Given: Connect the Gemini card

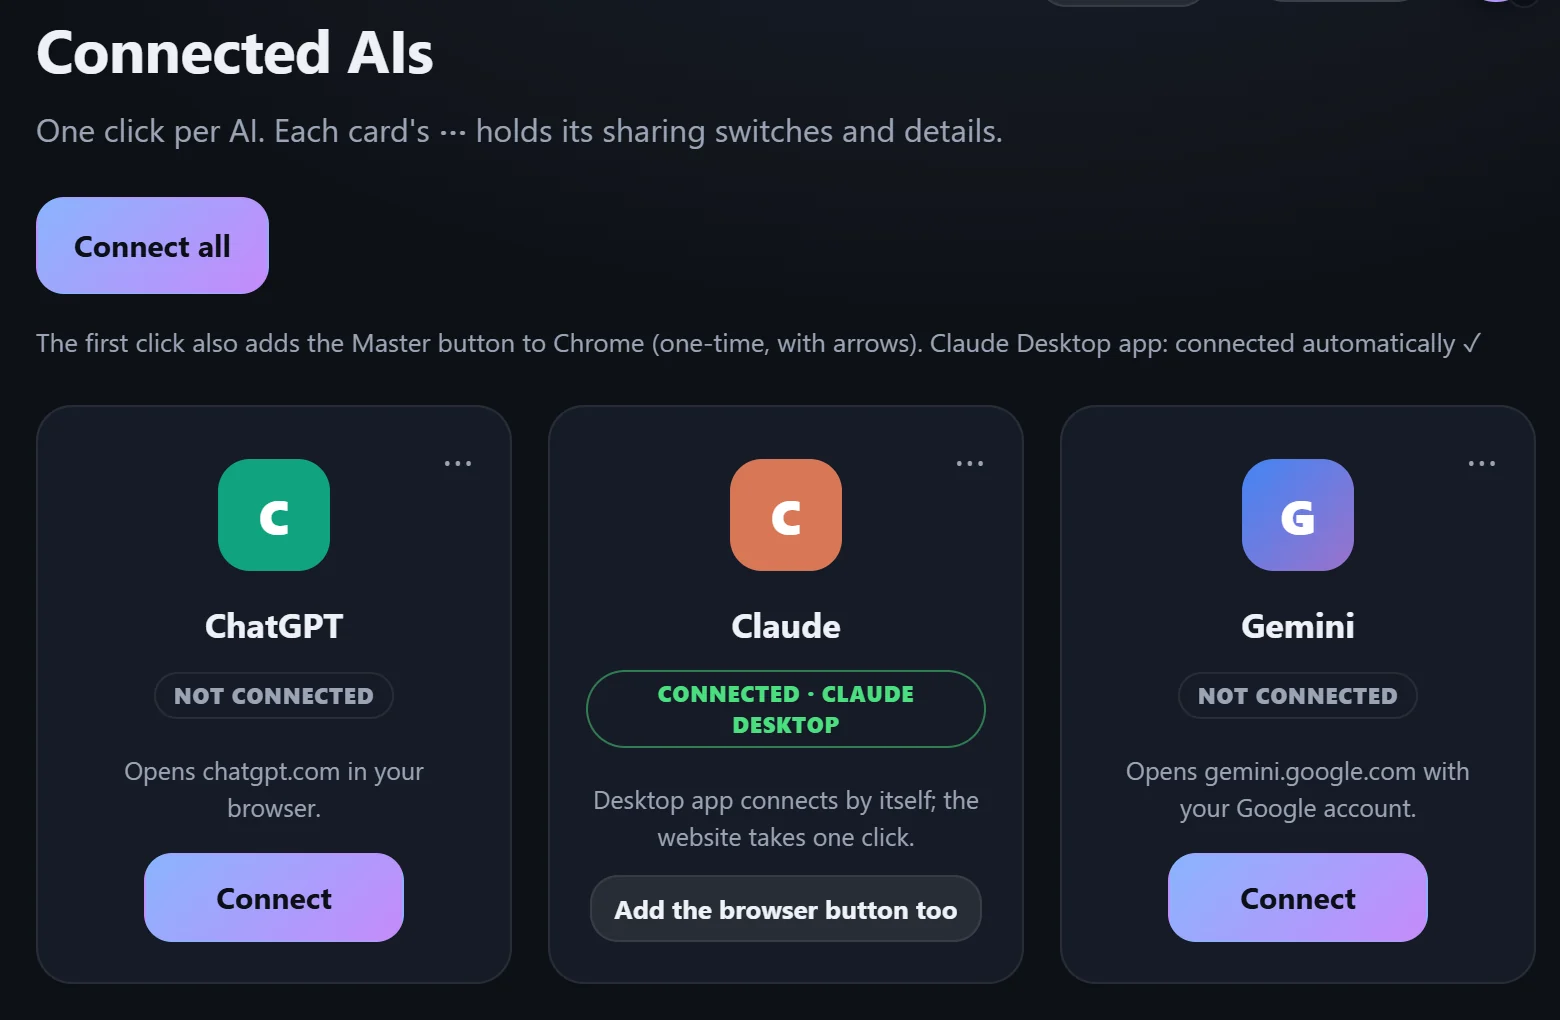Looking at the screenshot, I should [x=1298, y=898].
